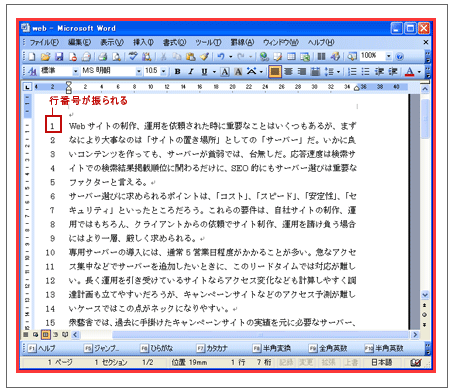450x391 pixels.
Task: Open the 罫線(A) menu
Action: point(242,42)
